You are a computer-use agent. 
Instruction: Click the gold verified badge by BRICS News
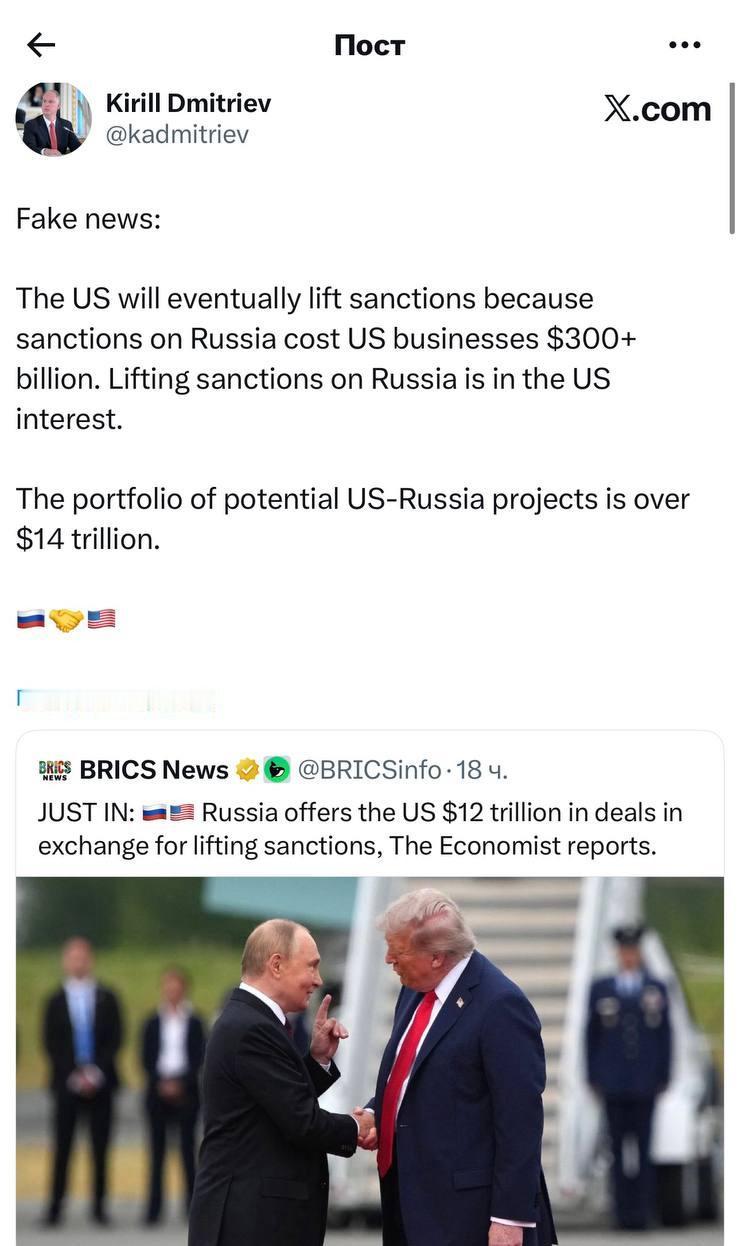[247, 770]
